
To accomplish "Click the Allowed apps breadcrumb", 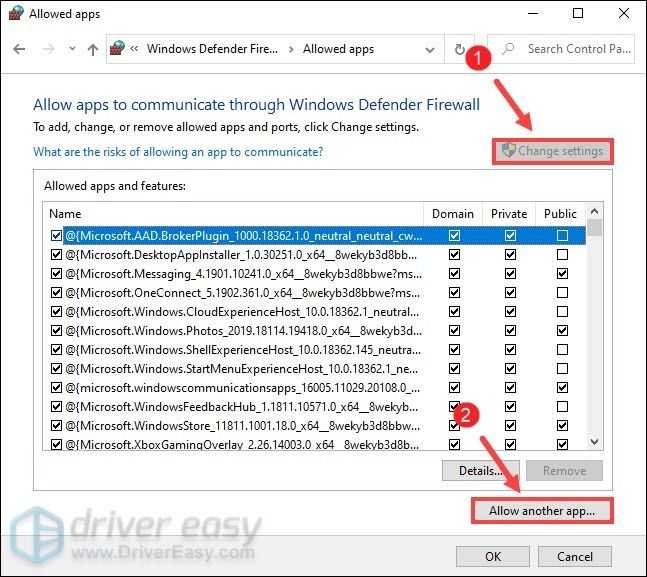I will (338, 49).
